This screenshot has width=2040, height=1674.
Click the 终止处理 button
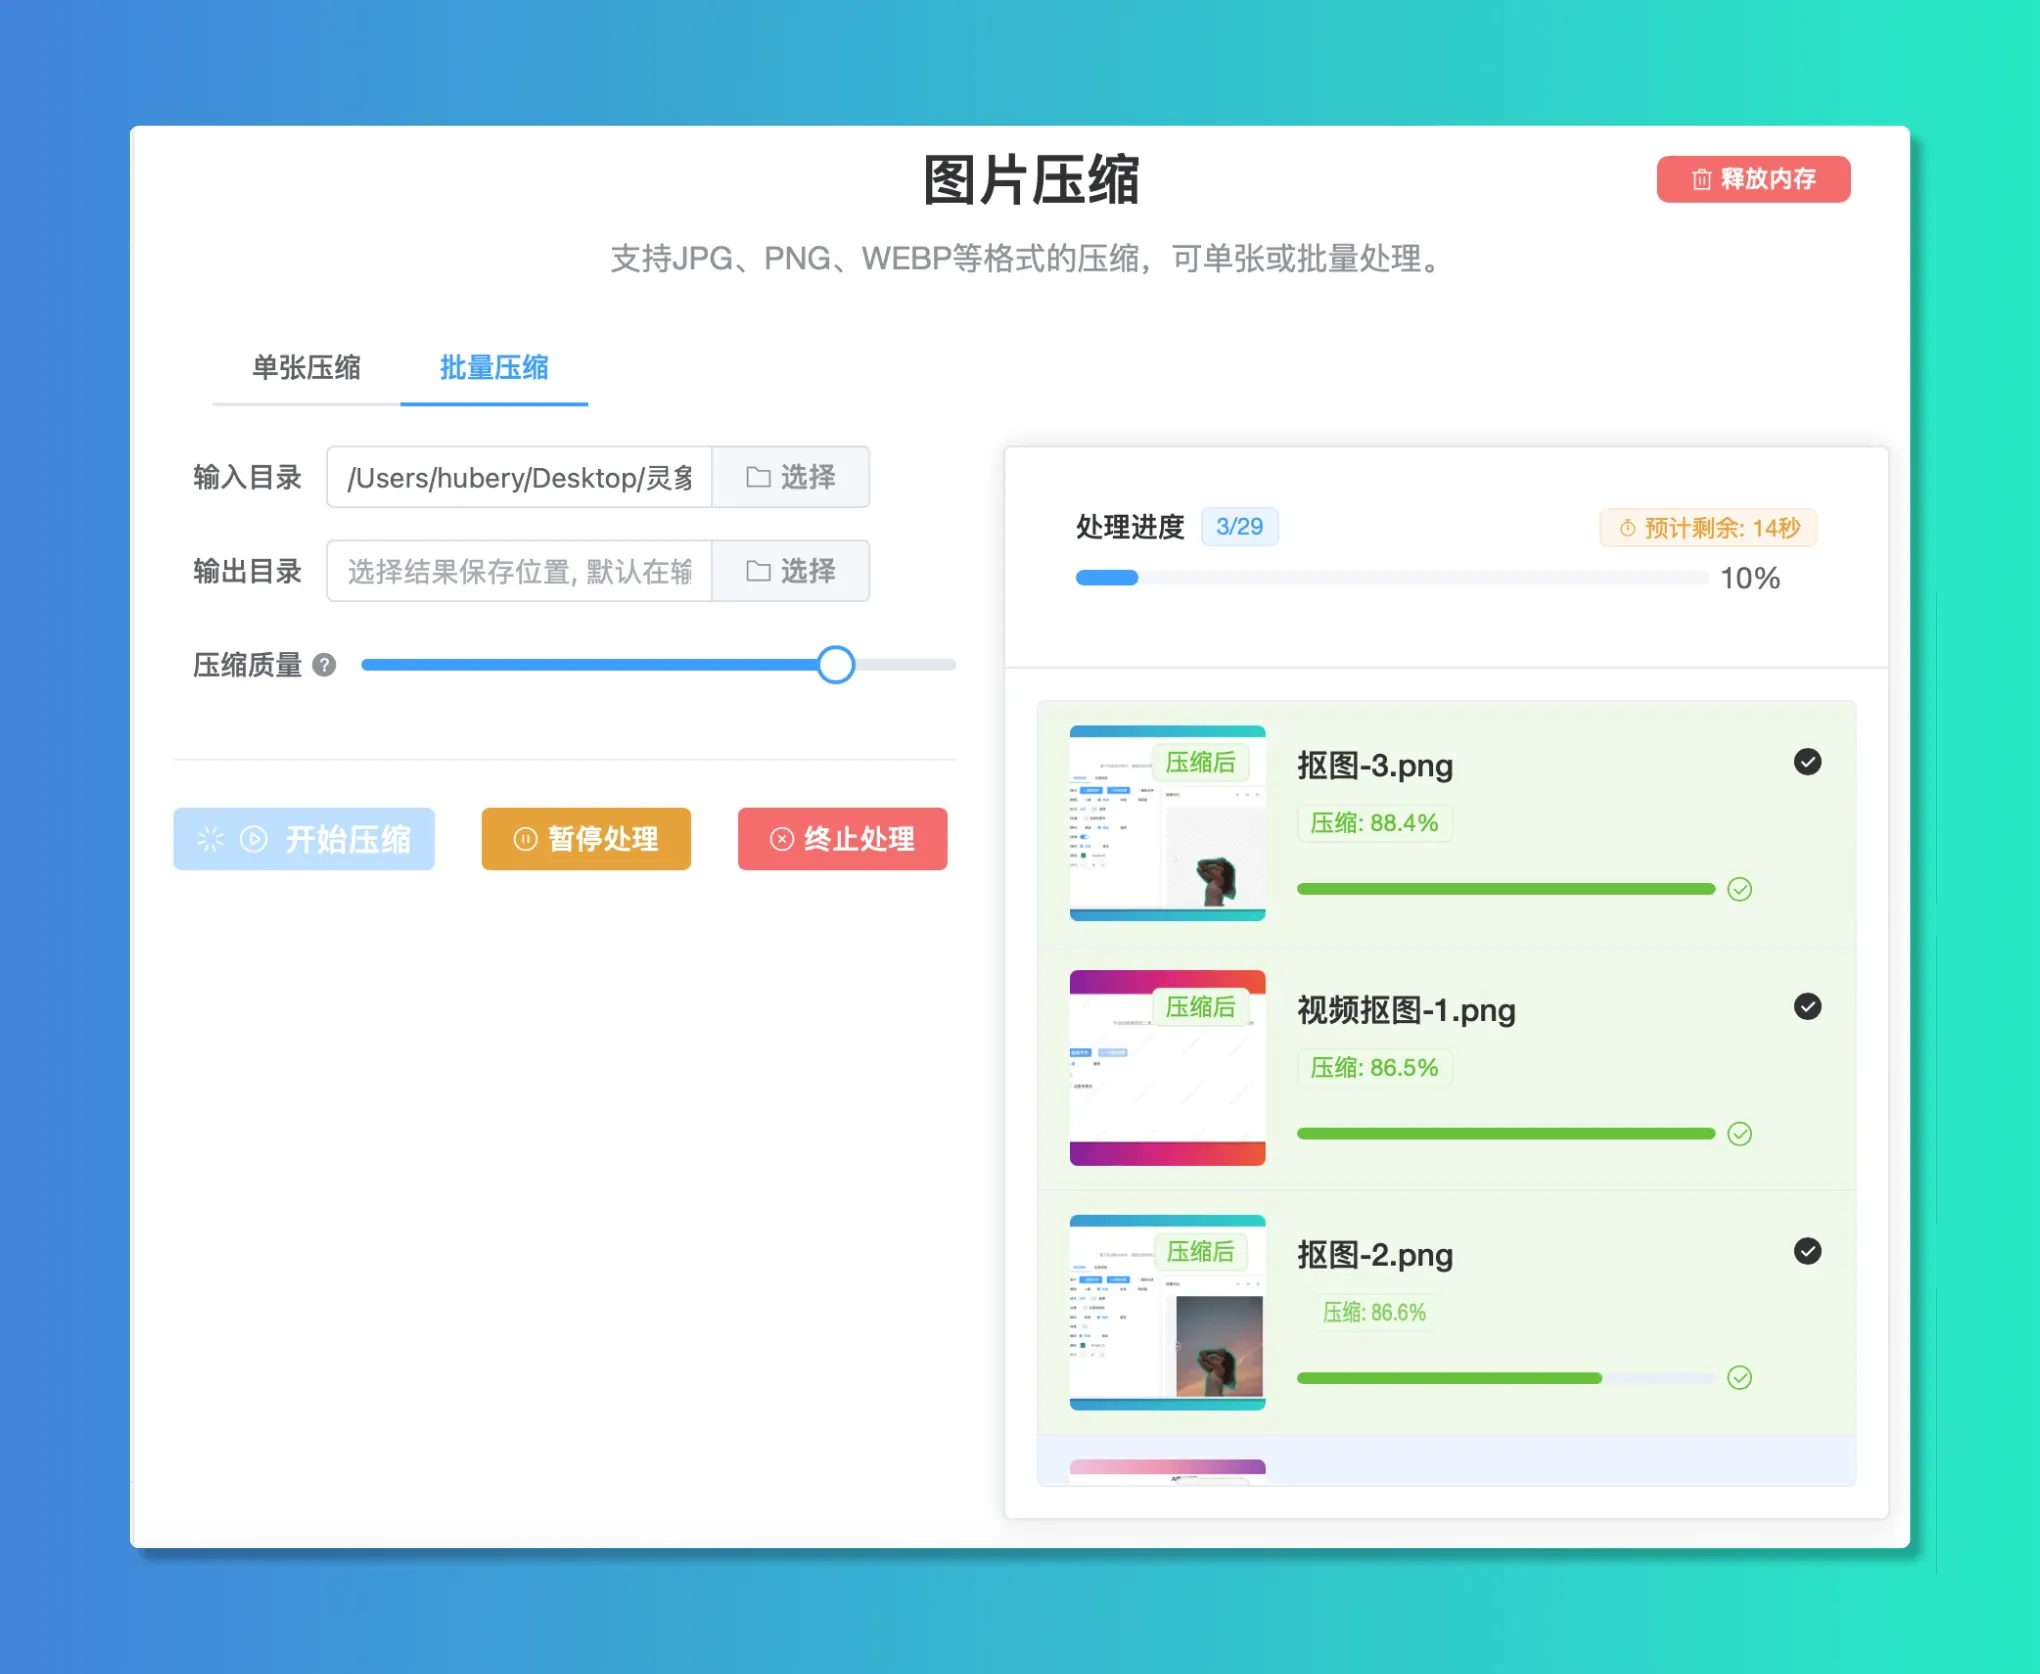(842, 839)
